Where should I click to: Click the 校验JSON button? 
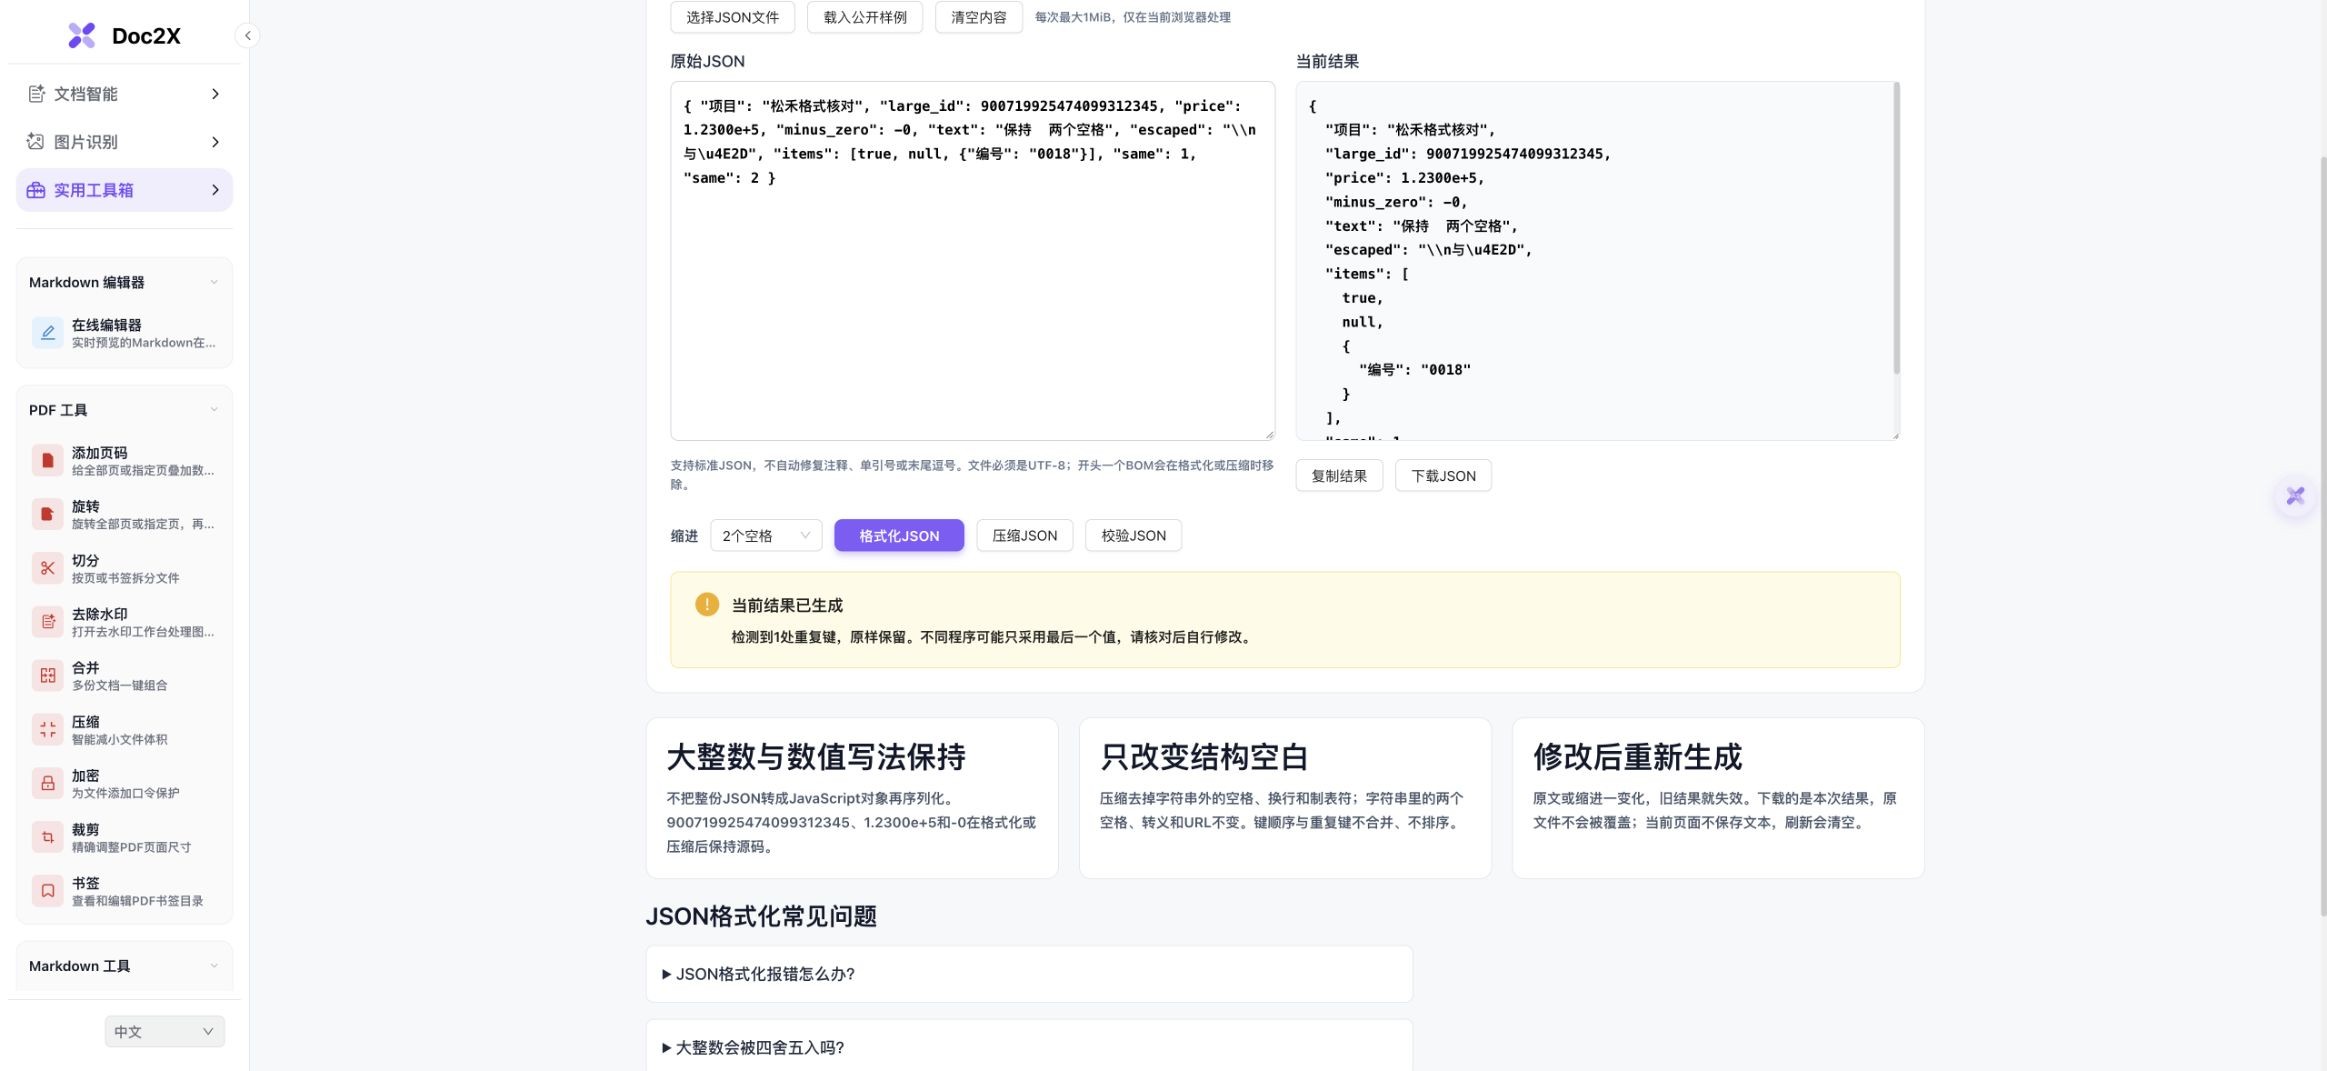1133,536
